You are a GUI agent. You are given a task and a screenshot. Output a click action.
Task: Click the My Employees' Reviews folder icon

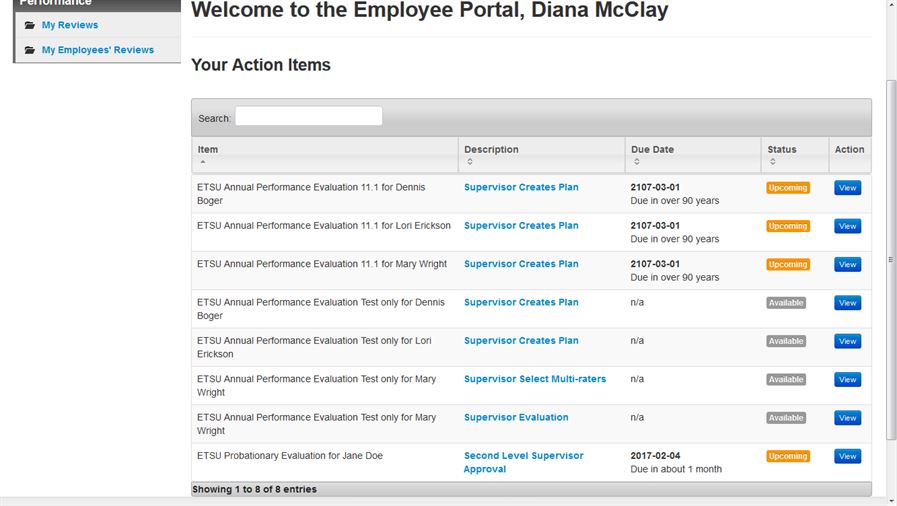coord(30,50)
